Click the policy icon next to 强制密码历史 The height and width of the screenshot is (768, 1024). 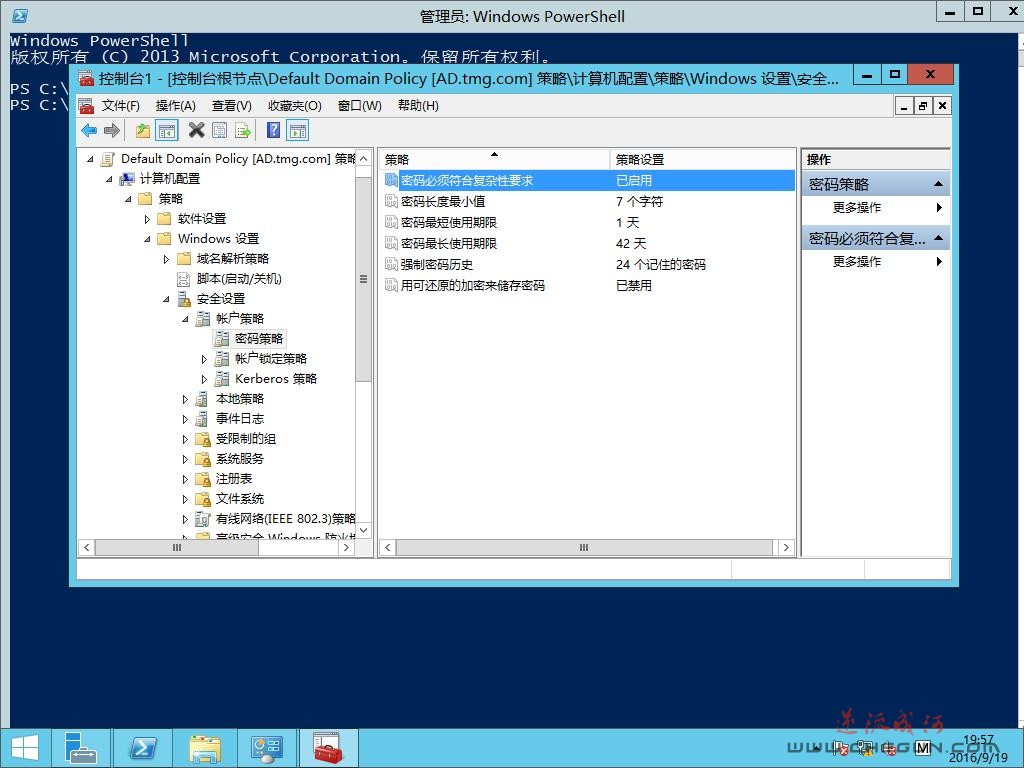click(x=391, y=264)
